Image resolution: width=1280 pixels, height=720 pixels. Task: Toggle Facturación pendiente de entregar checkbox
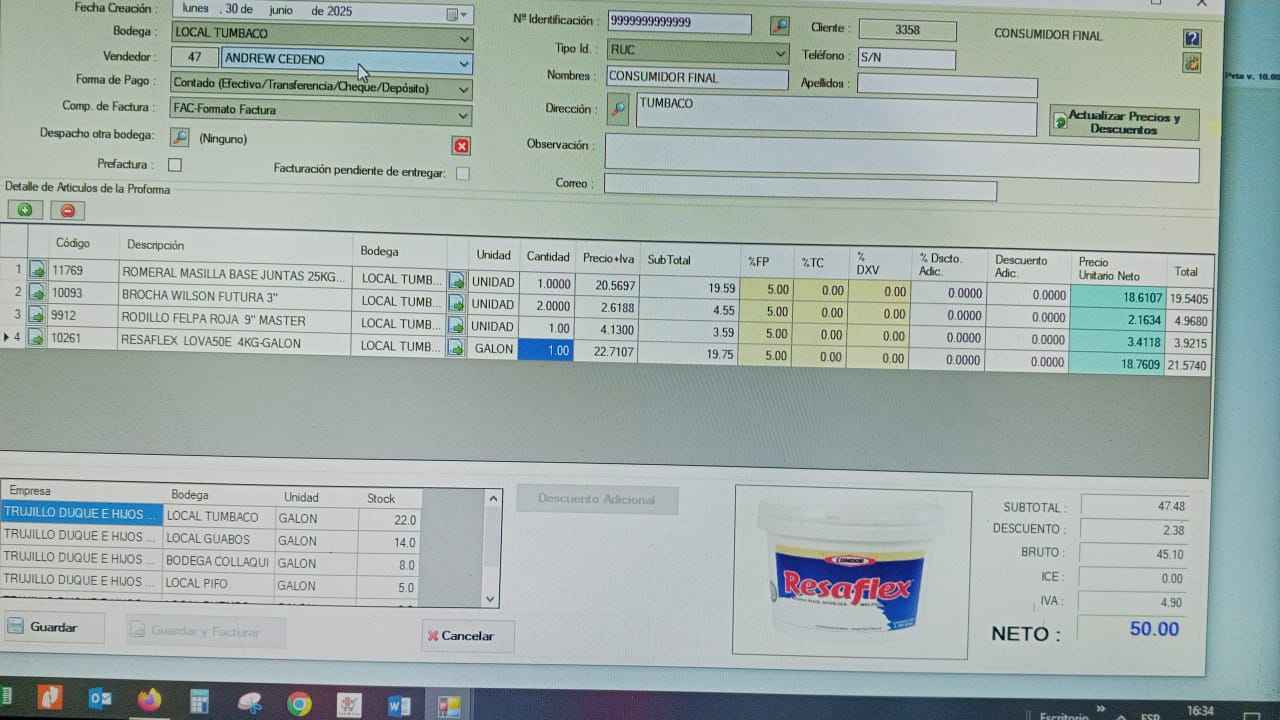pyautogui.click(x=462, y=173)
